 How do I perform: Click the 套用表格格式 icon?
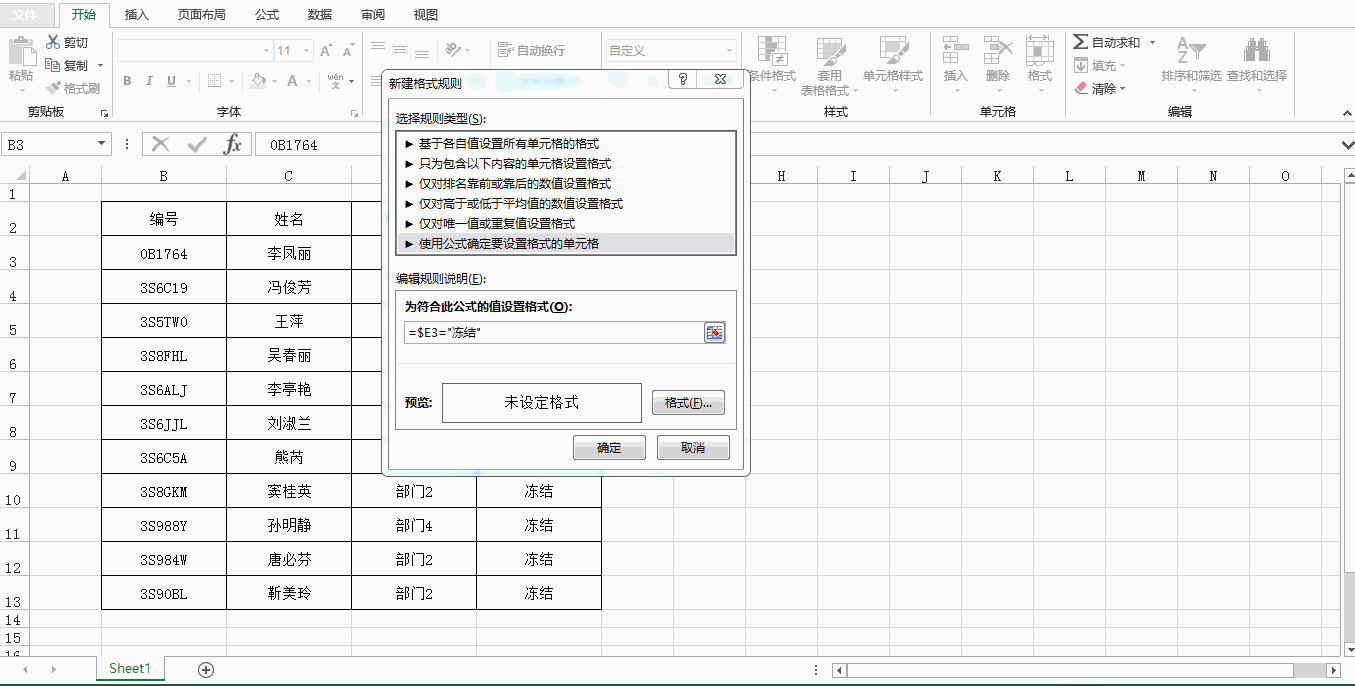click(x=830, y=52)
